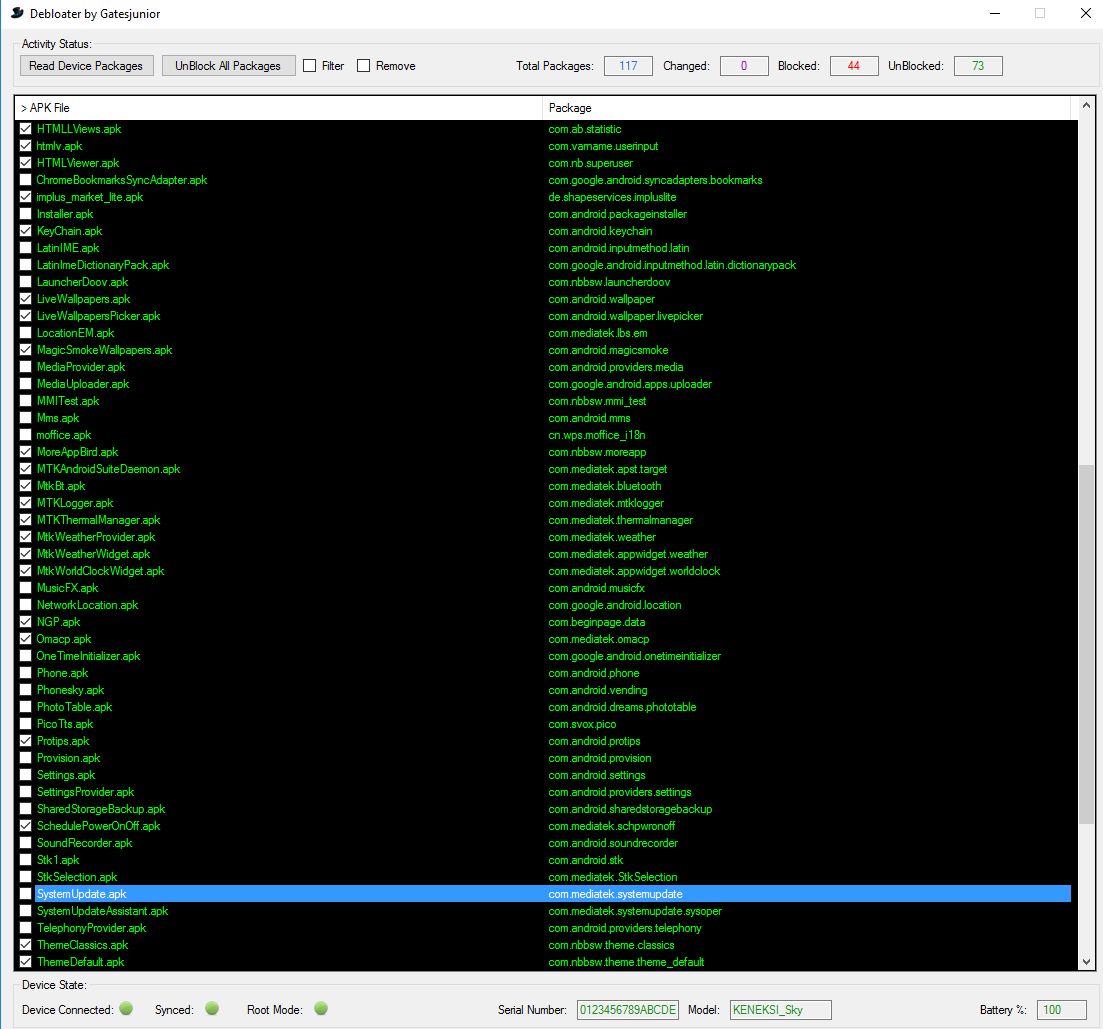Select MoreAppBird.apk row
1103x1029 pixels.
point(543,452)
